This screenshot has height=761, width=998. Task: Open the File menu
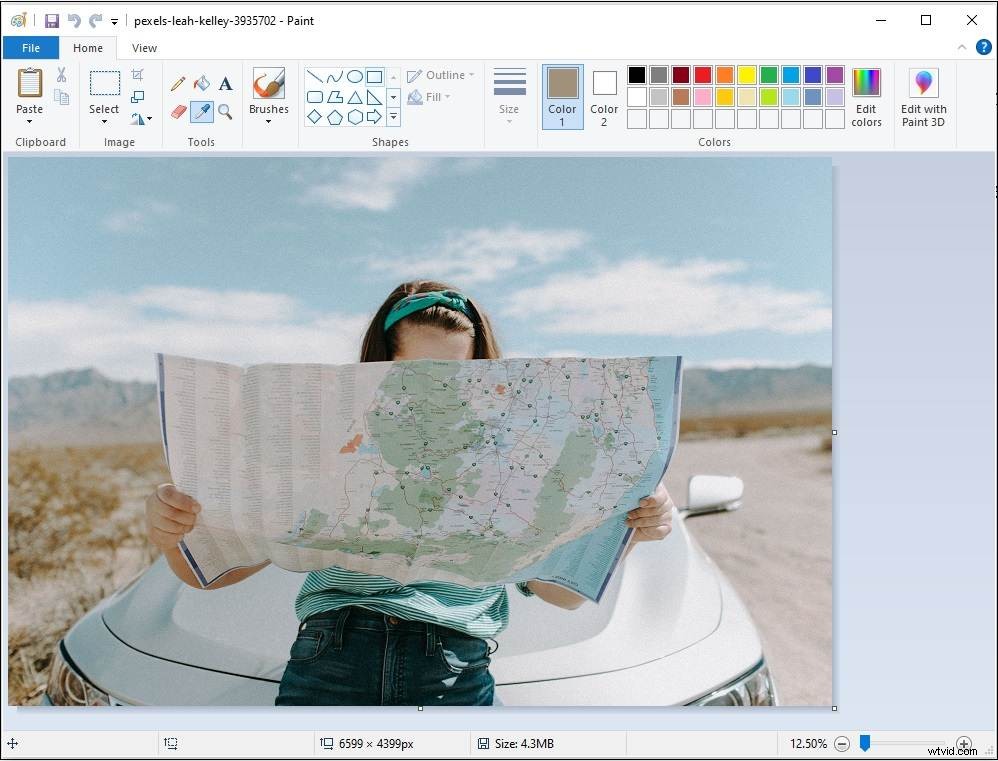point(31,47)
